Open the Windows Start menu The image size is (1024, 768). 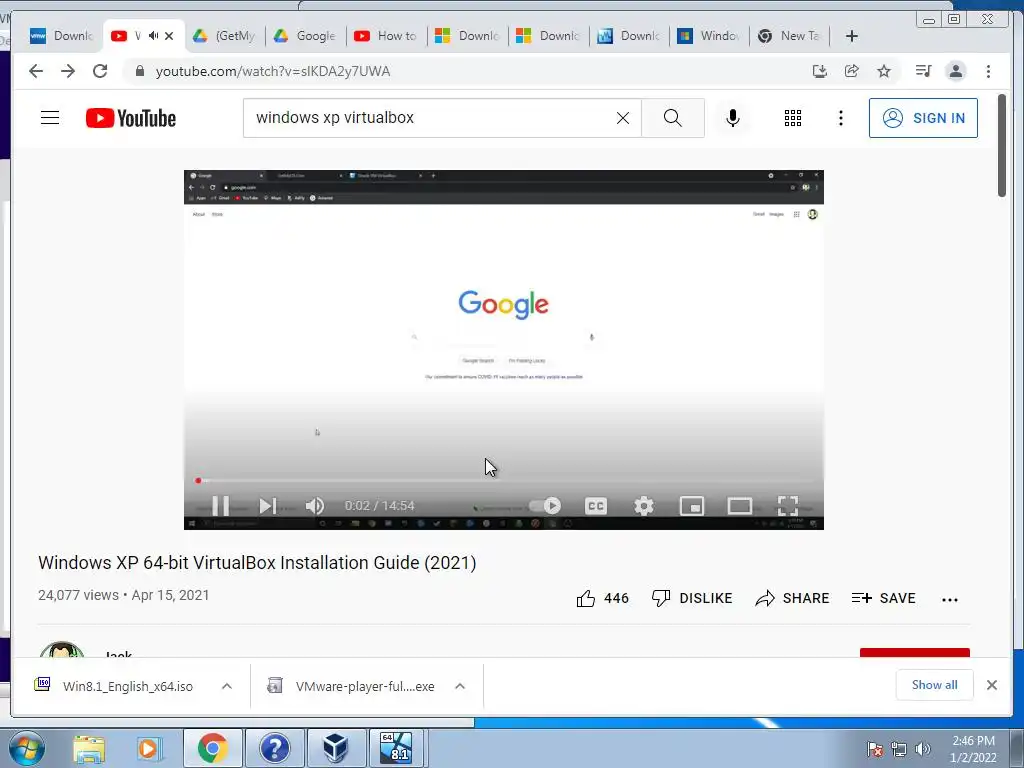pyautogui.click(x=27, y=748)
